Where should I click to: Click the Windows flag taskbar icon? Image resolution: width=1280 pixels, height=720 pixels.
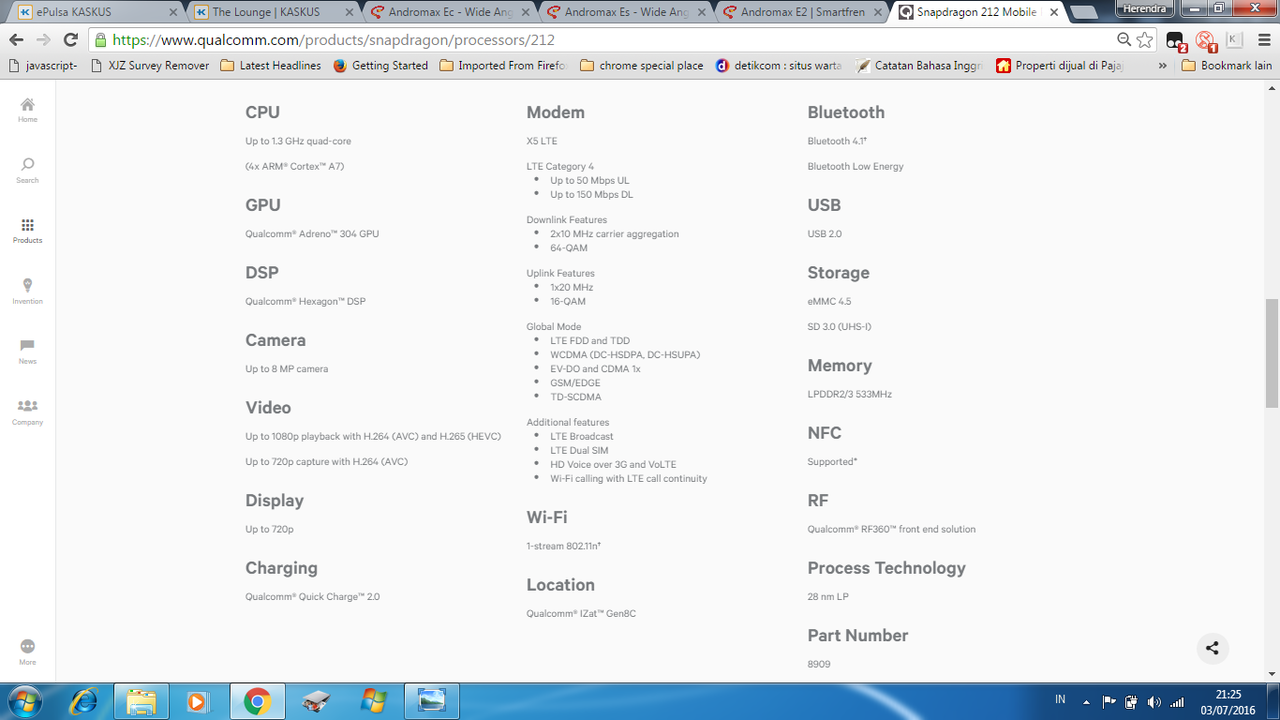pyautogui.click(x=374, y=701)
